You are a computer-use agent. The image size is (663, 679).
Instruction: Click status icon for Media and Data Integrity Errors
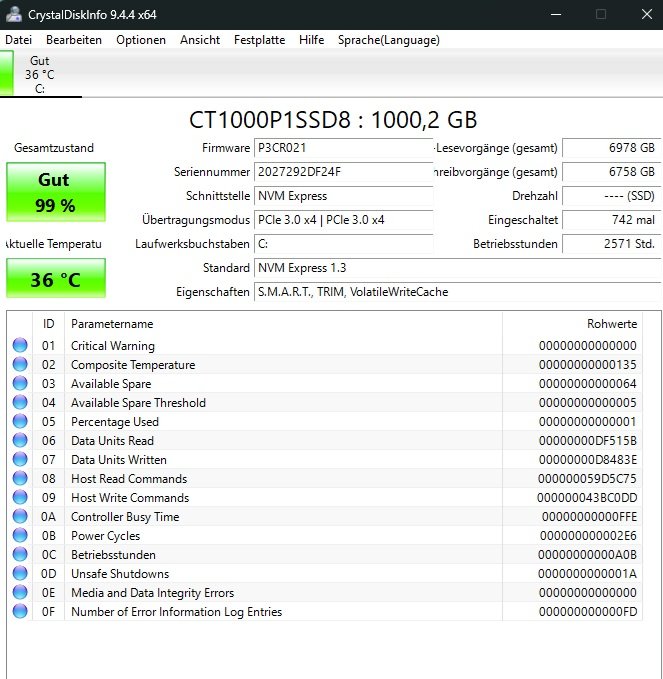[x=20, y=592]
